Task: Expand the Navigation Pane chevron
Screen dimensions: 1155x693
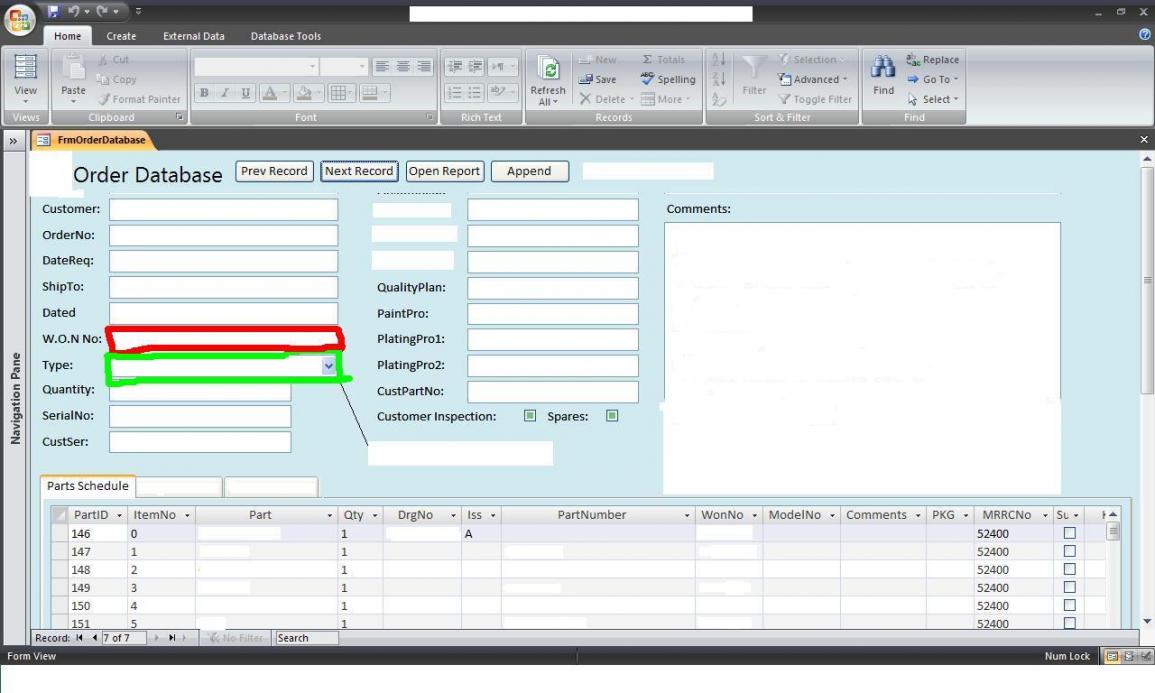Action: click(x=15, y=141)
